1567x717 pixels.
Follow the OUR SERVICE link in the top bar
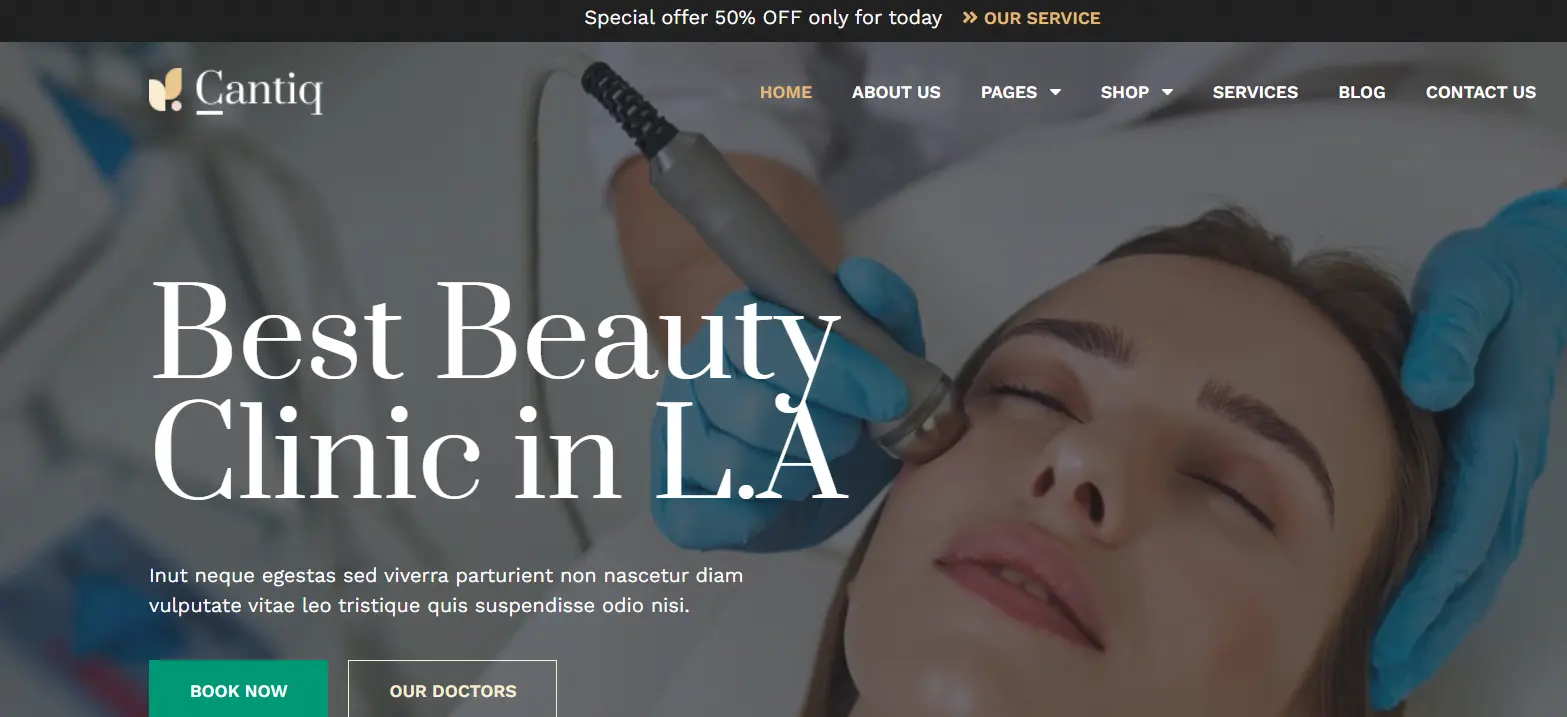pyautogui.click(x=1042, y=18)
